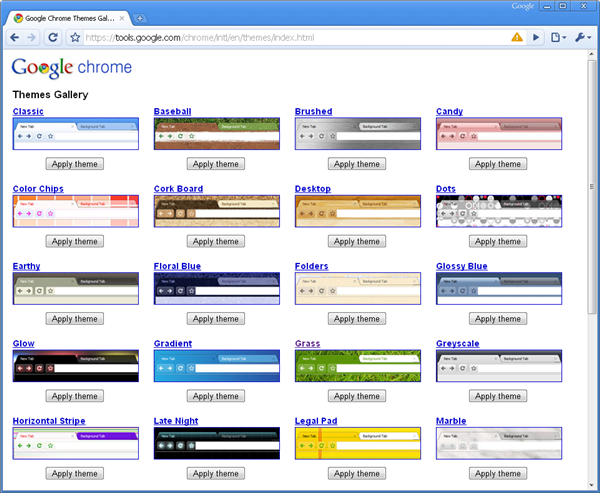Open the Glossy Blue theme link
The image size is (600, 493).
(461, 266)
